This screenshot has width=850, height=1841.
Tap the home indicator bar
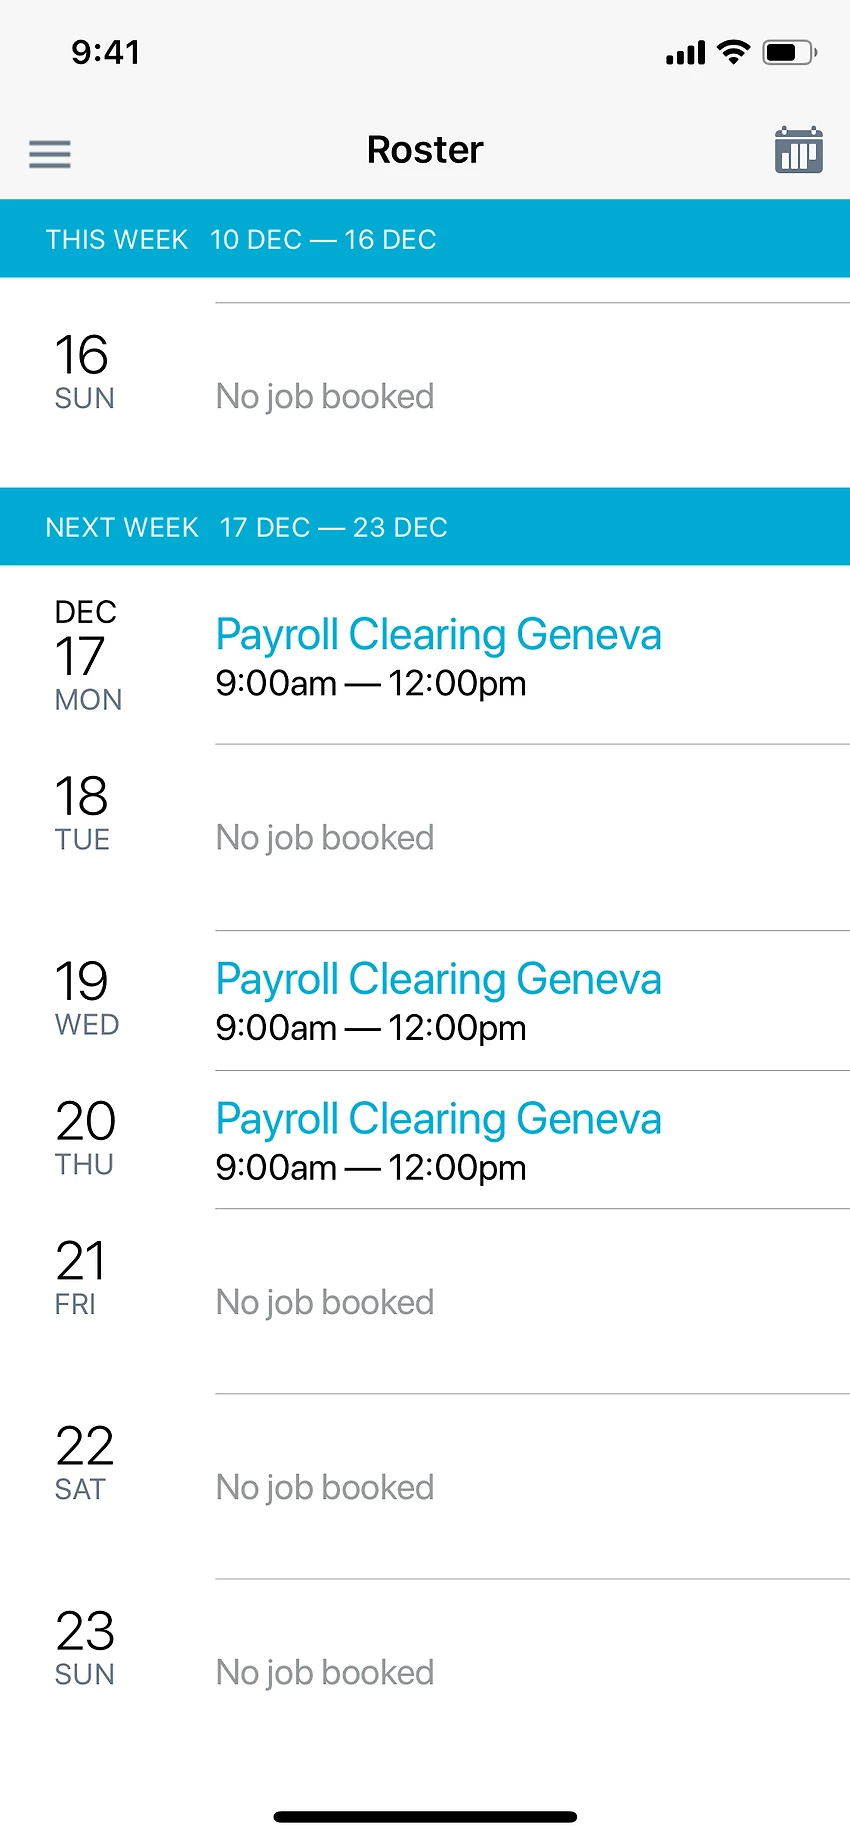point(425,1816)
